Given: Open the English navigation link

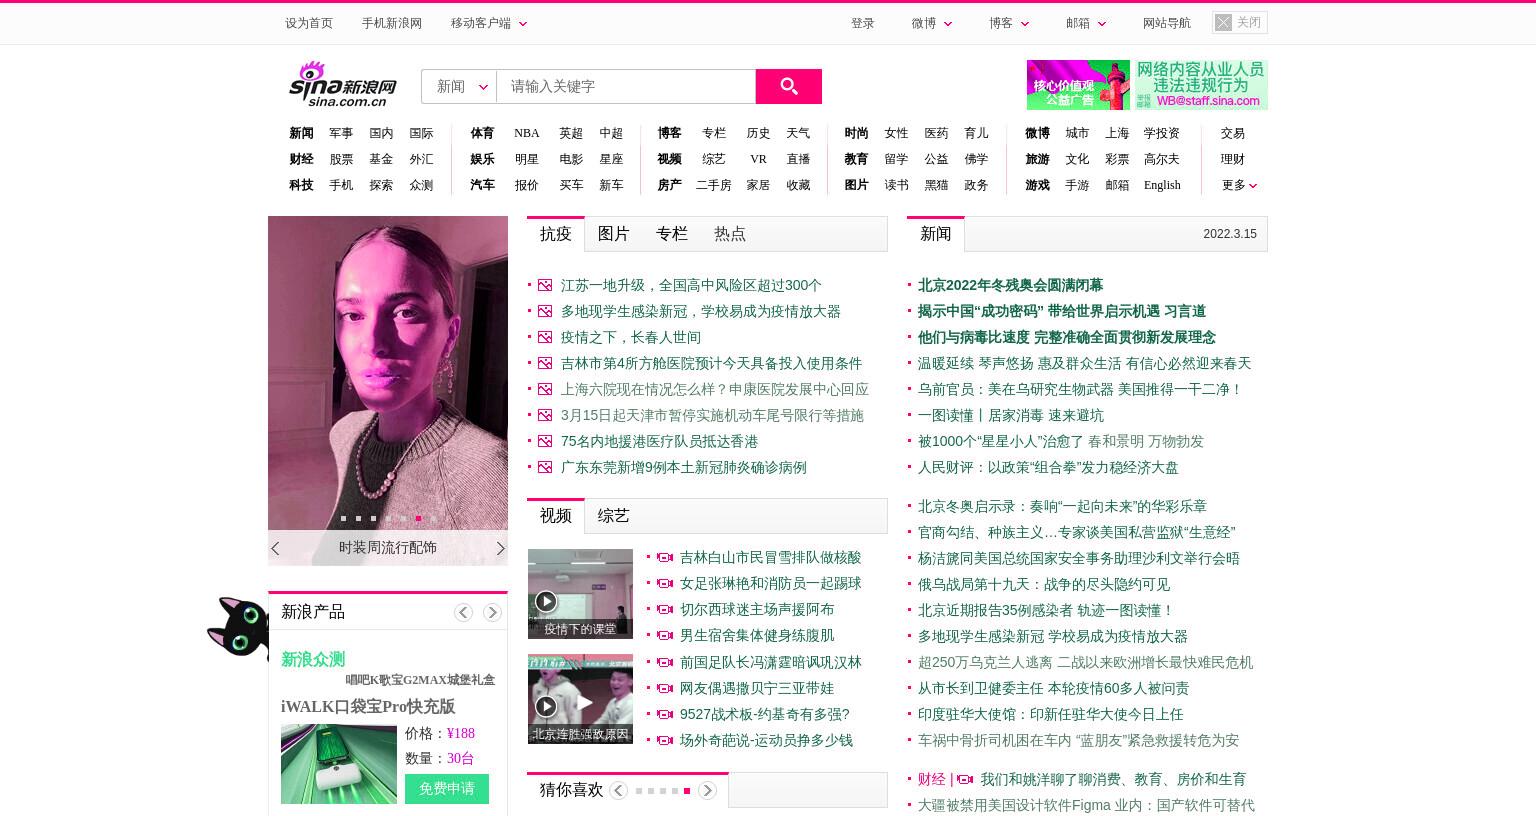Looking at the screenshot, I should (1162, 185).
